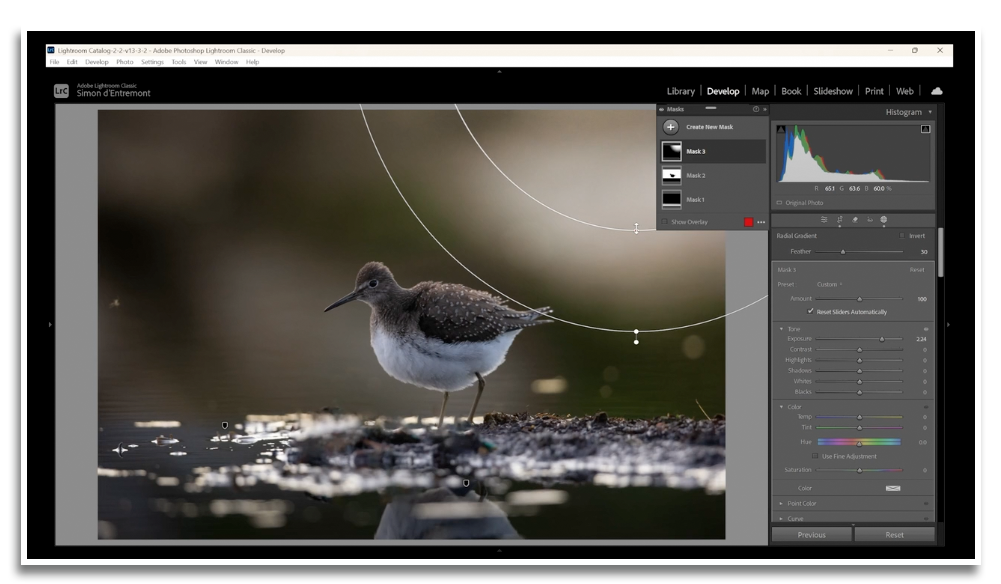Click the Hue rainbow slider
This screenshot has height=584, width=1001.
859,442
